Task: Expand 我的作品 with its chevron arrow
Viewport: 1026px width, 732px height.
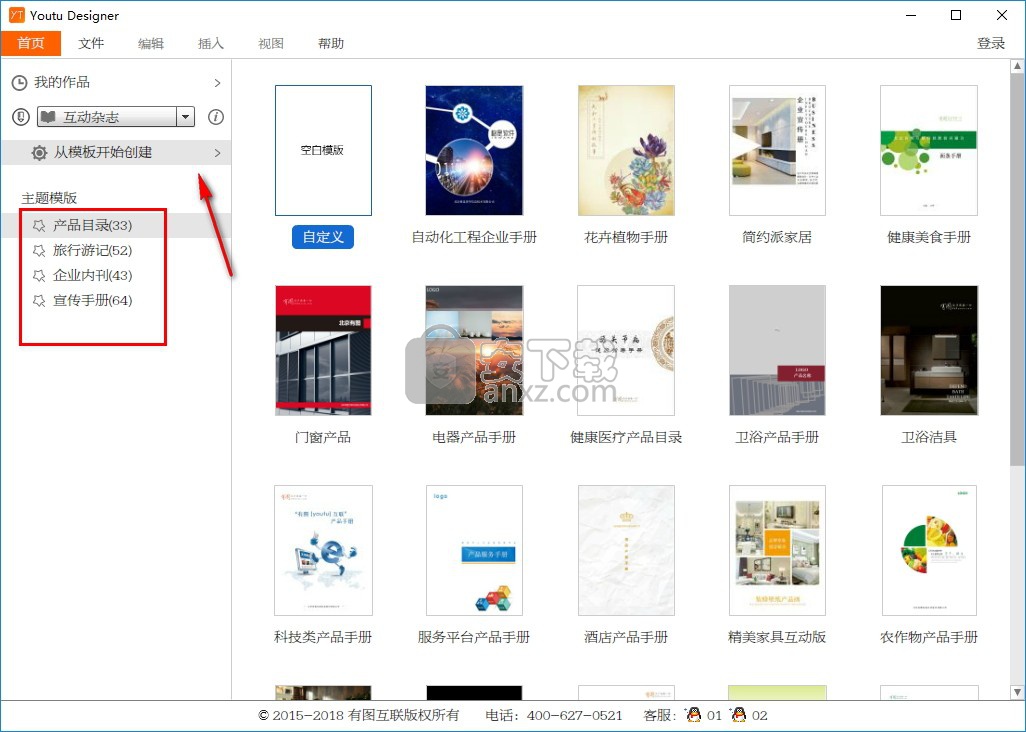Action: pos(217,83)
